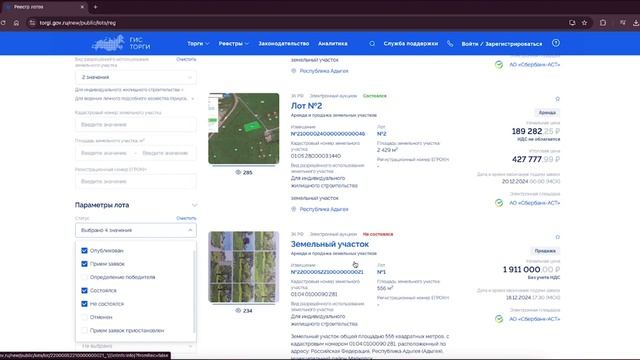Focus the minimum land area input field

coord(104,153)
